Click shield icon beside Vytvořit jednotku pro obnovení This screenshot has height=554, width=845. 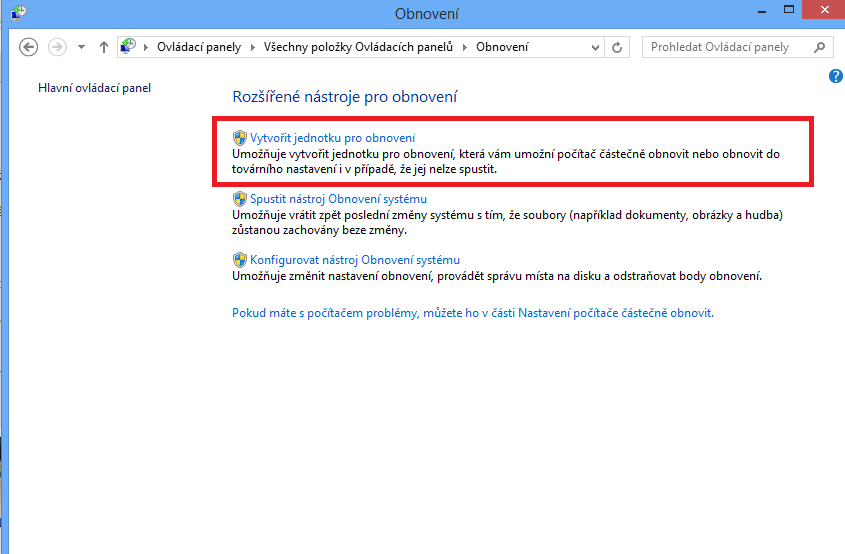(239, 137)
